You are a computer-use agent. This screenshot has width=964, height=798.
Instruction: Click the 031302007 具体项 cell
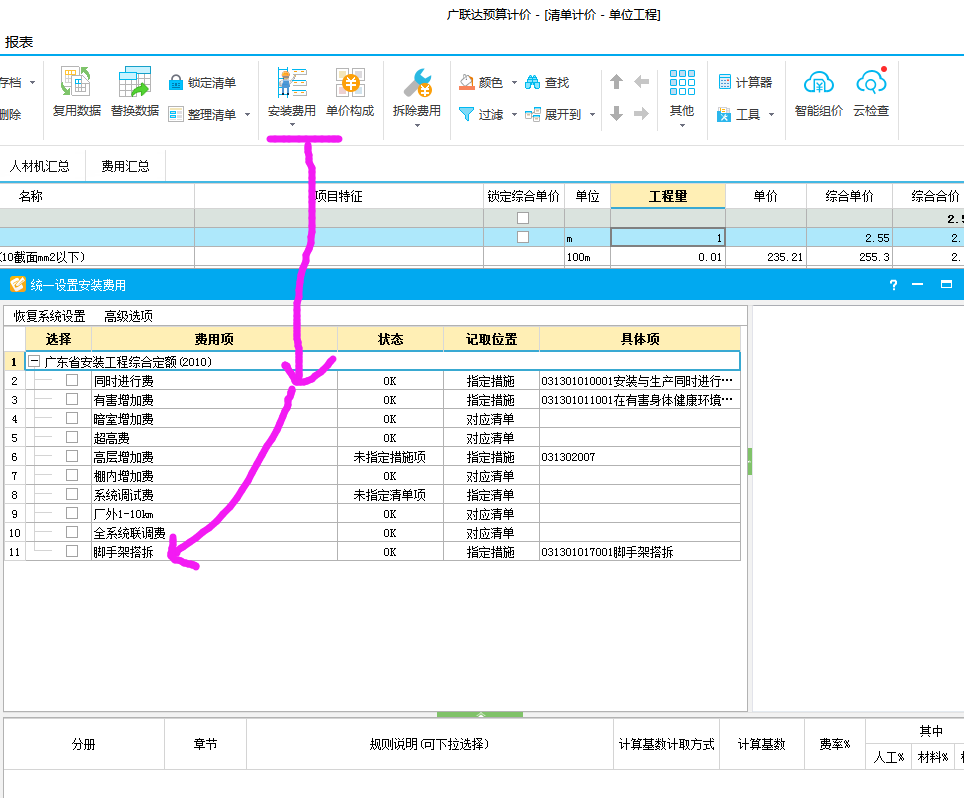click(640, 457)
